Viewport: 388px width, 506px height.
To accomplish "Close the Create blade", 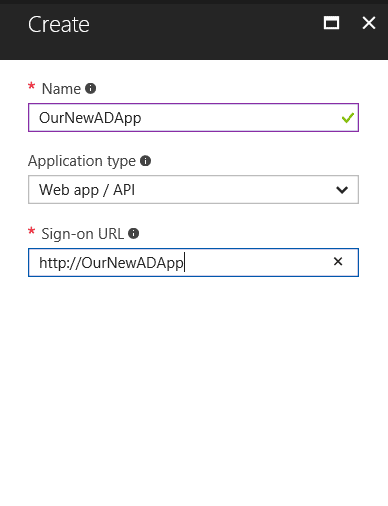I will point(369,23).
